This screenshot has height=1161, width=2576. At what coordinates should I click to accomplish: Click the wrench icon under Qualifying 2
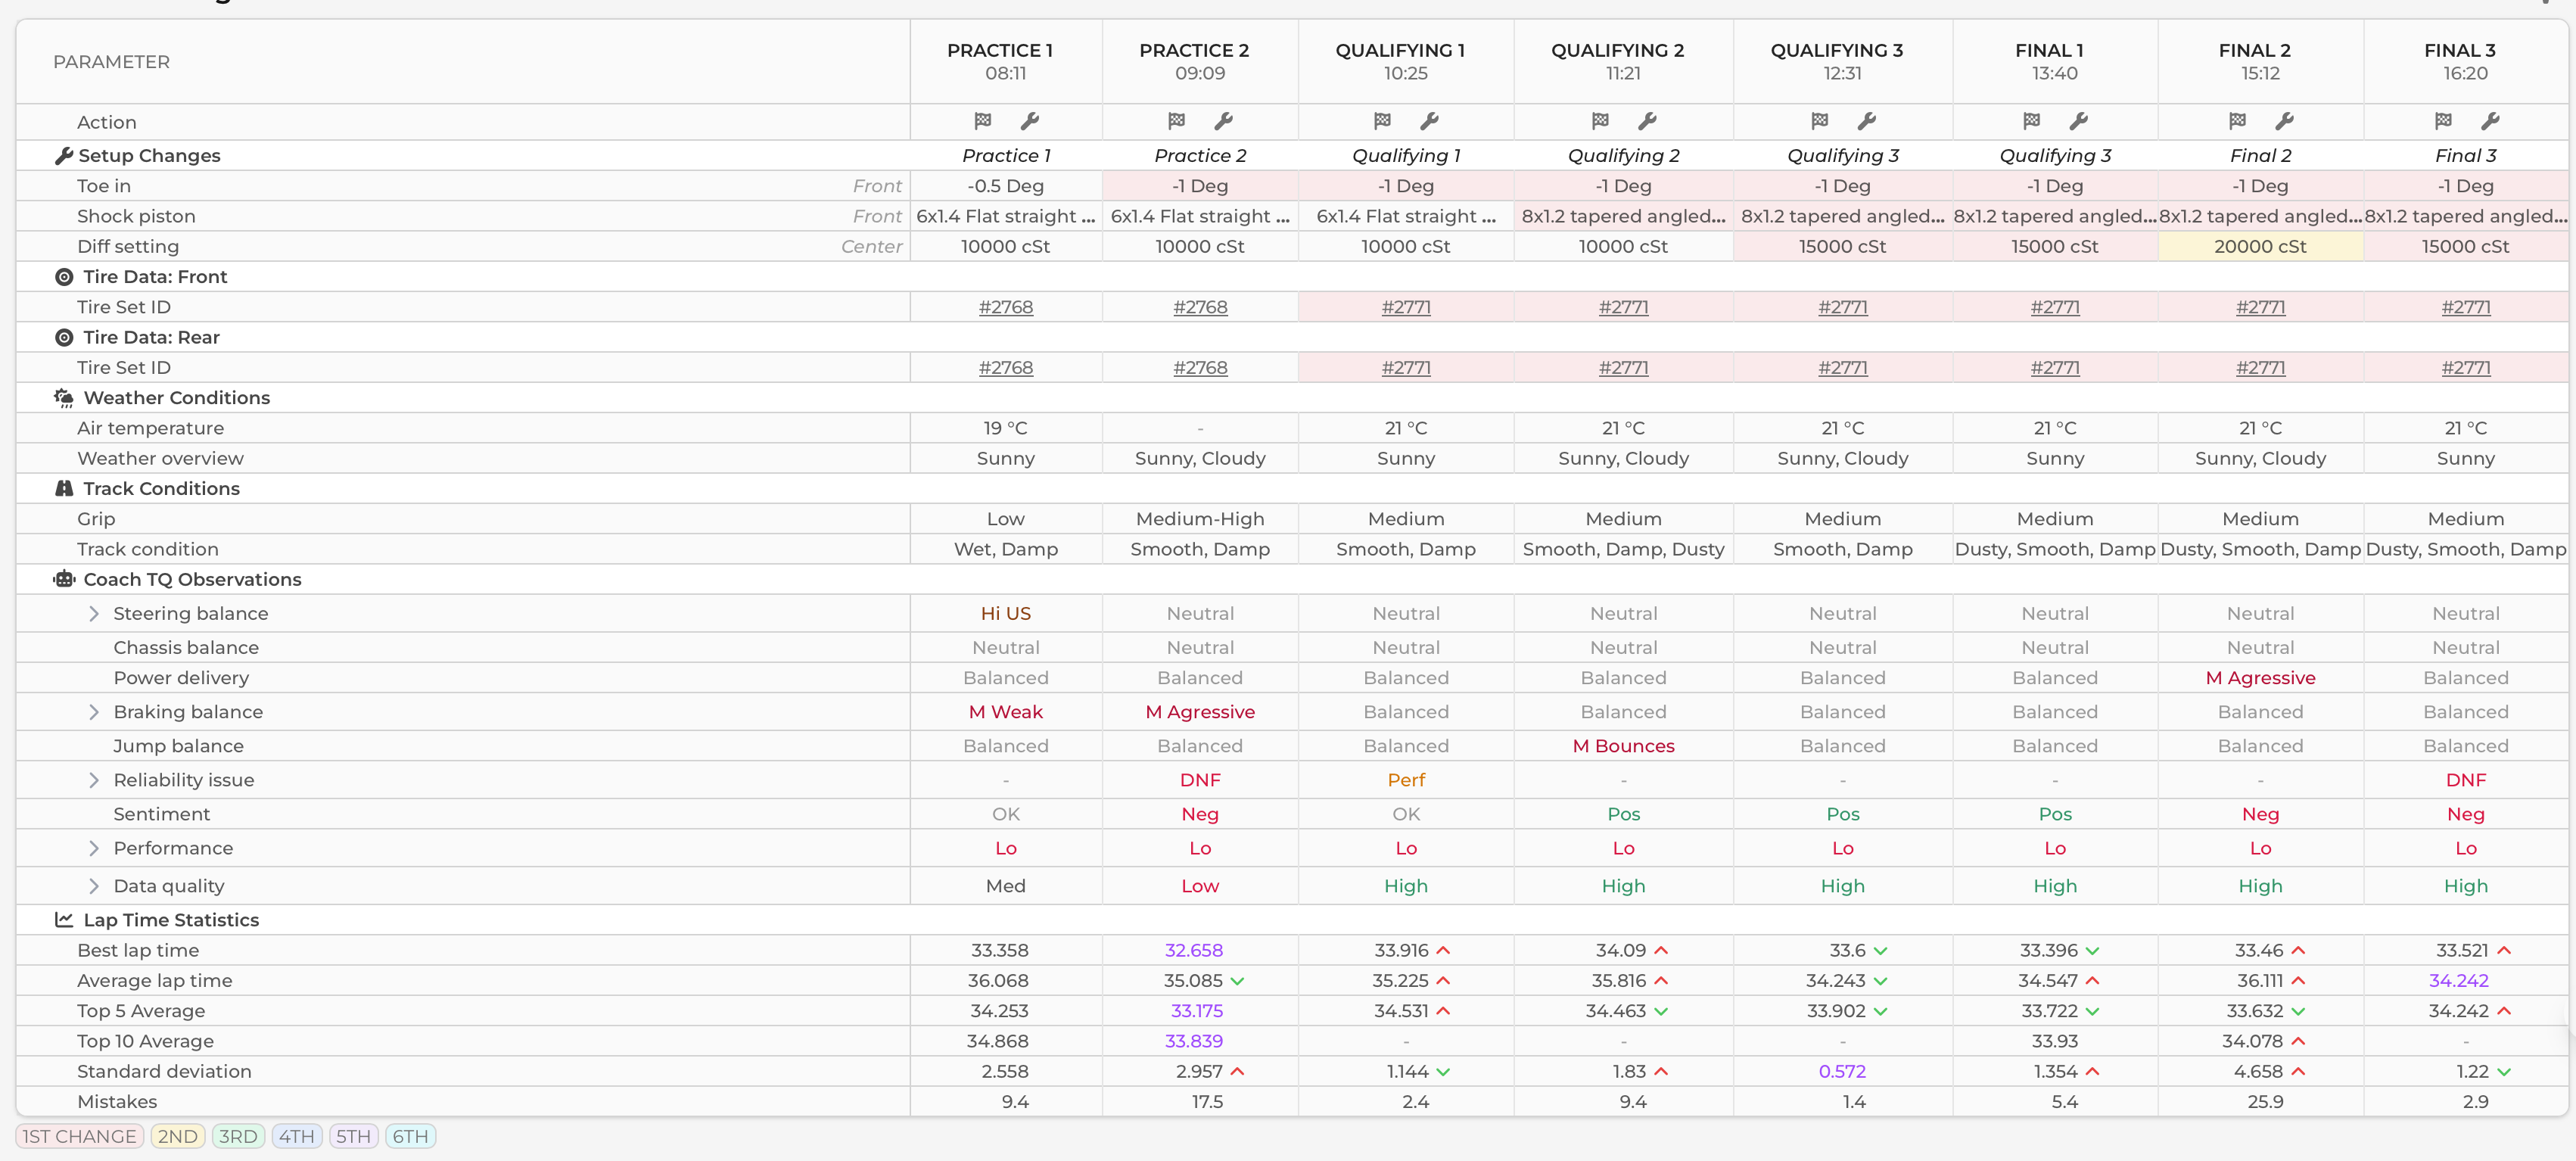pos(1647,121)
